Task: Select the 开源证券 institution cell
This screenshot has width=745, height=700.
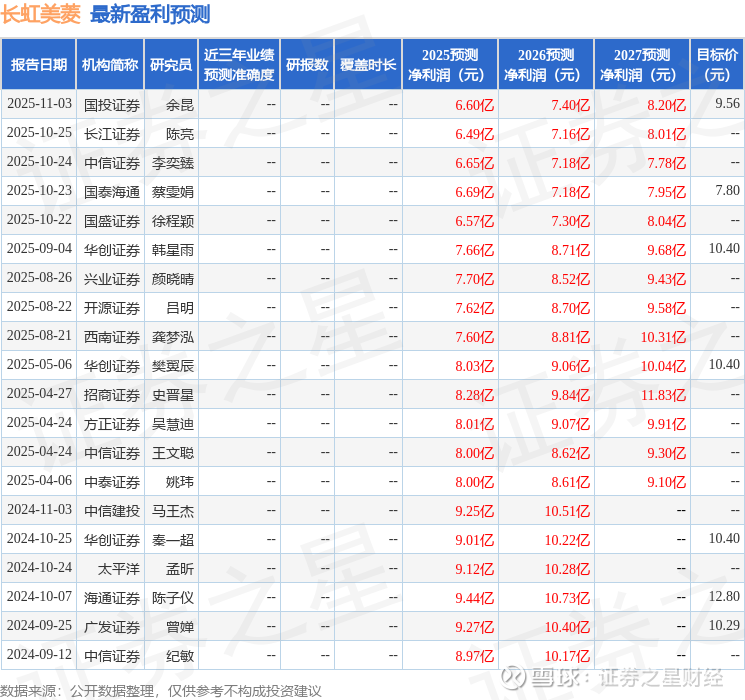Action: point(112,308)
